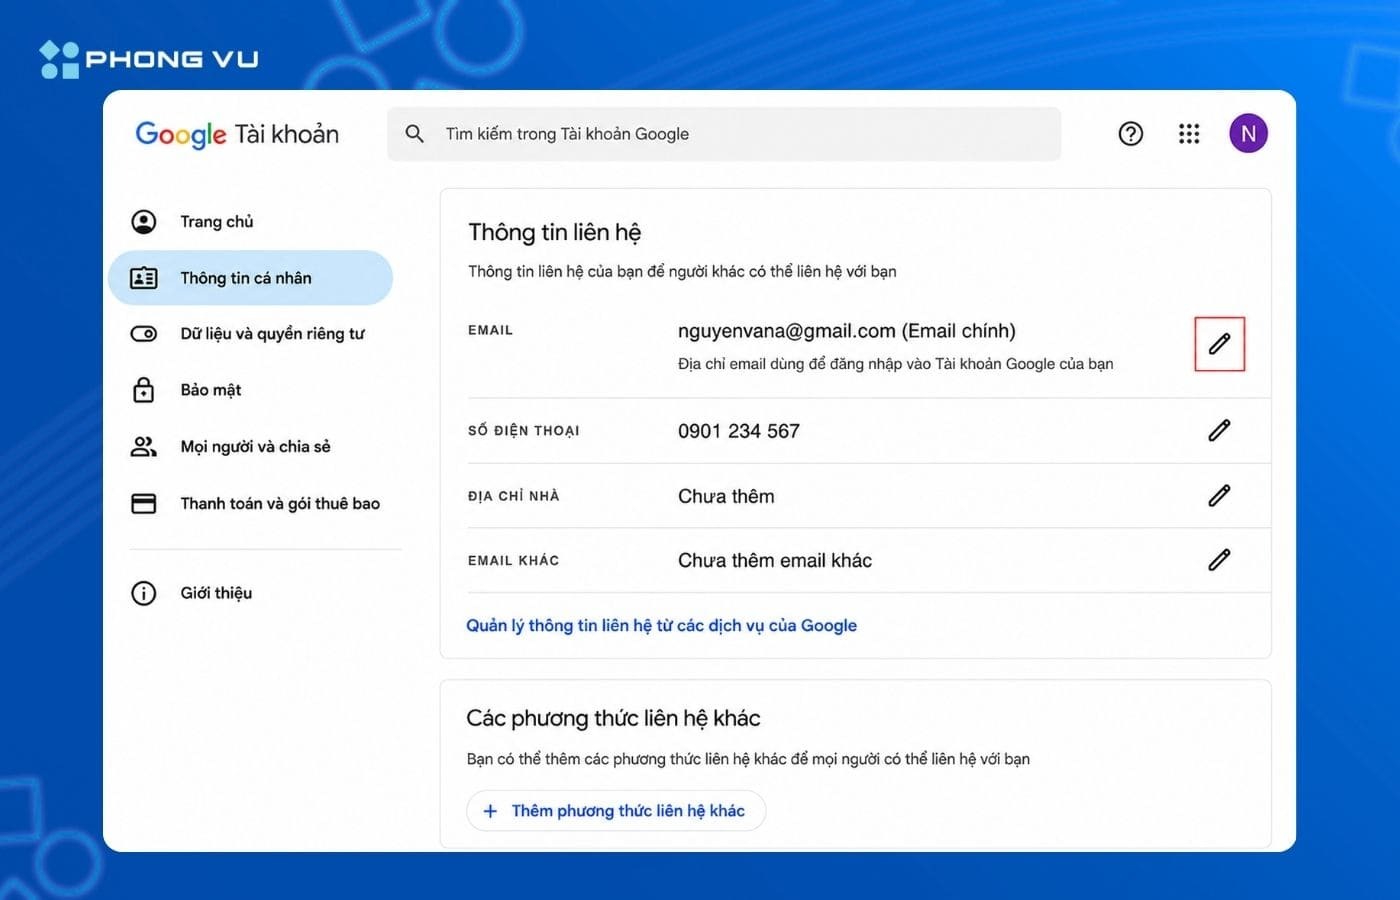The width and height of the screenshot is (1400, 900).
Task: Click the Bảo mật lock icon
Action: coord(144,390)
